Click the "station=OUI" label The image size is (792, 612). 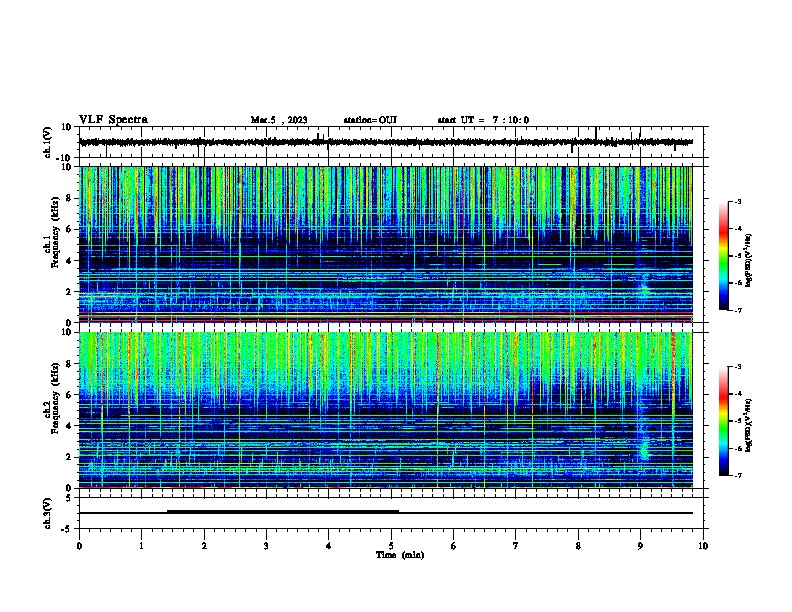[370, 120]
